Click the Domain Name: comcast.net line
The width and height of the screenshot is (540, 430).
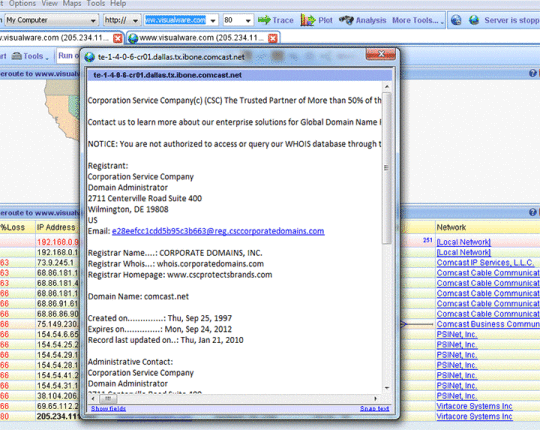coord(138,296)
